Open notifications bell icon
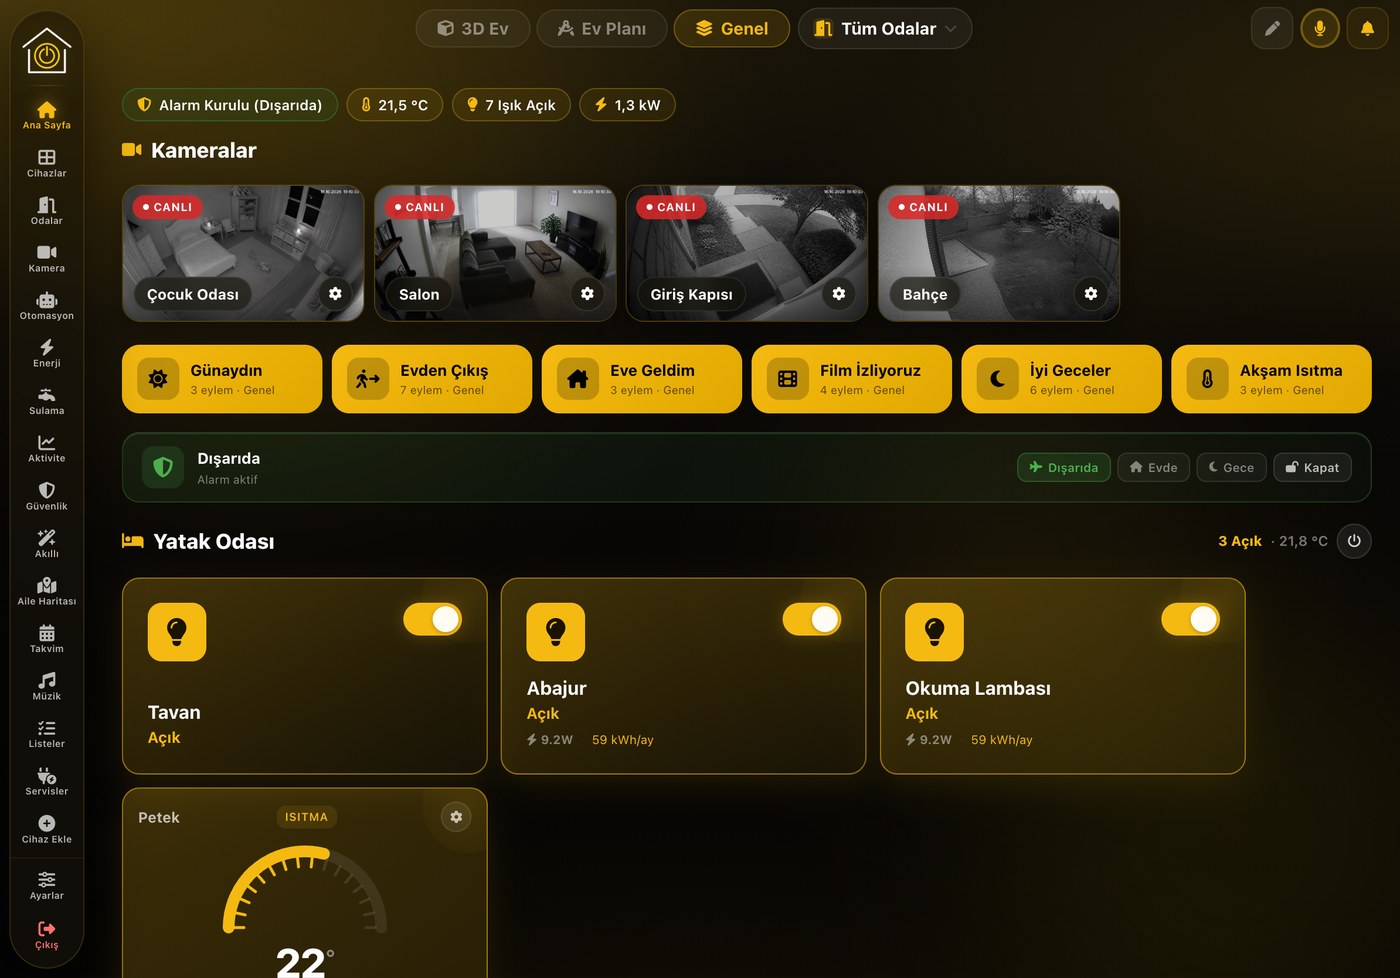Viewport: 1400px width, 978px height. coord(1367,28)
